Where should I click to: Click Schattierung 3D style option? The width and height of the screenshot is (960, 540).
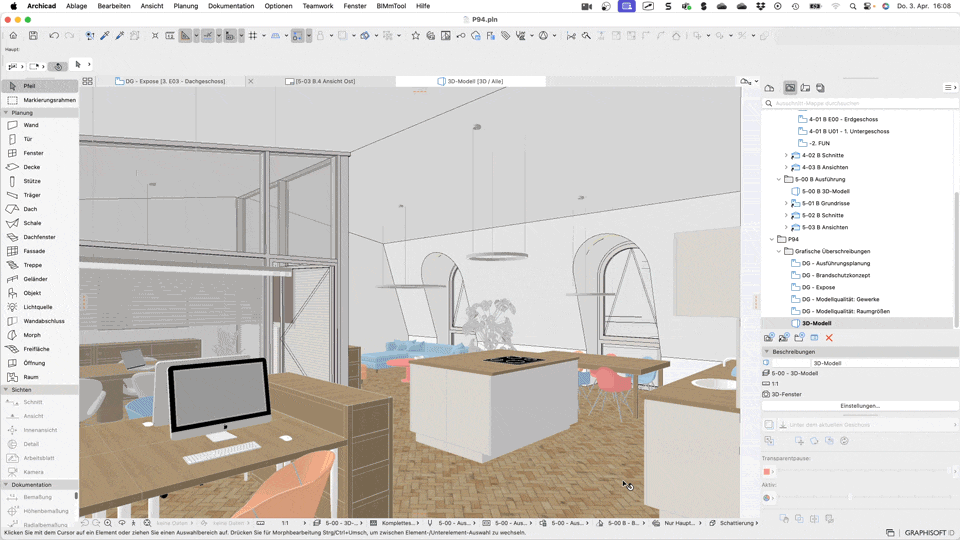coord(737,523)
